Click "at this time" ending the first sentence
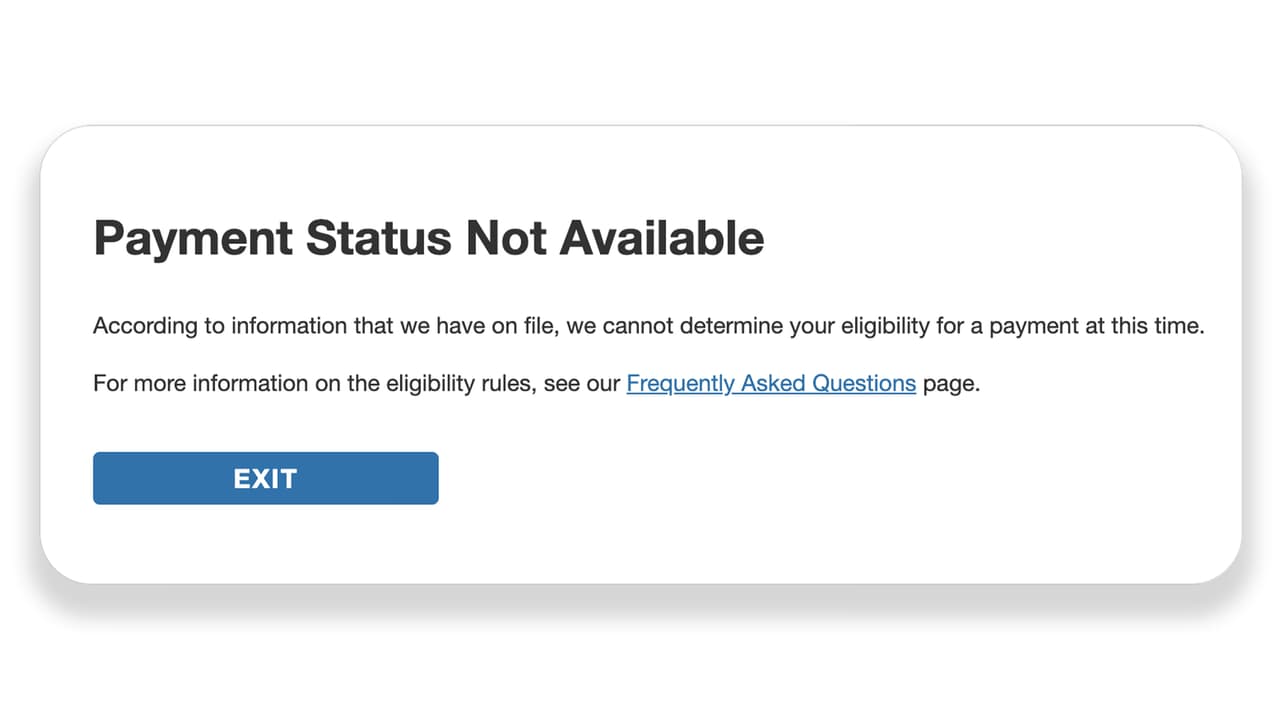The height and width of the screenshot is (720, 1280). click(x=1148, y=326)
